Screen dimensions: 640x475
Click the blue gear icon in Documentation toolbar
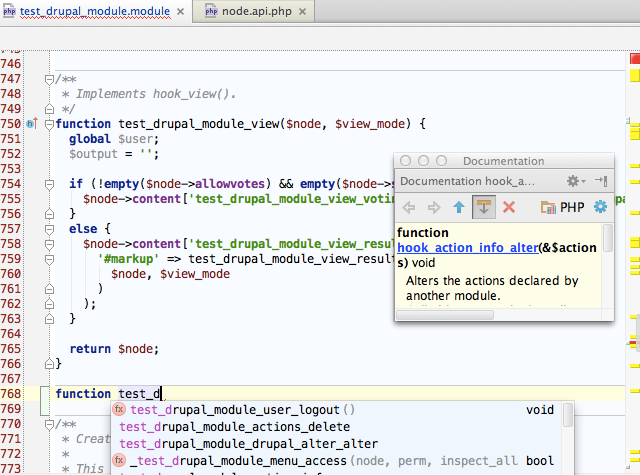[600, 207]
